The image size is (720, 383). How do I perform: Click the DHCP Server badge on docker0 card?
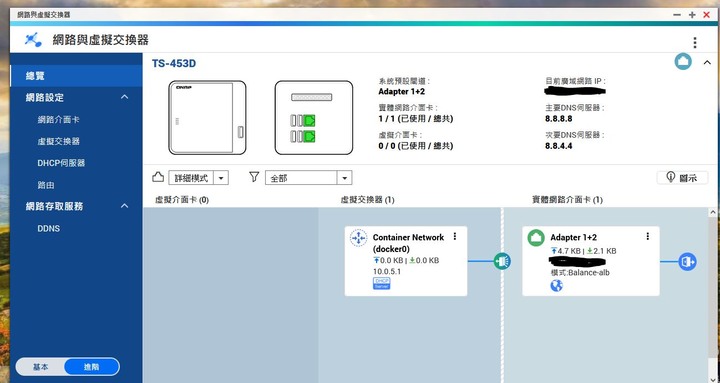coord(381,283)
